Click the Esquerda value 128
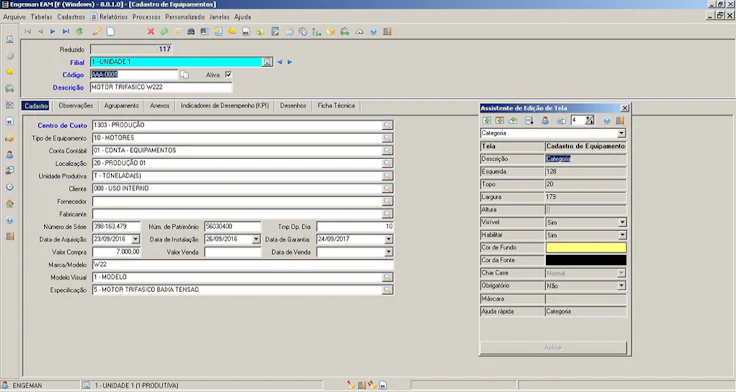The width and height of the screenshot is (736, 392). click(x=586, y=171)
